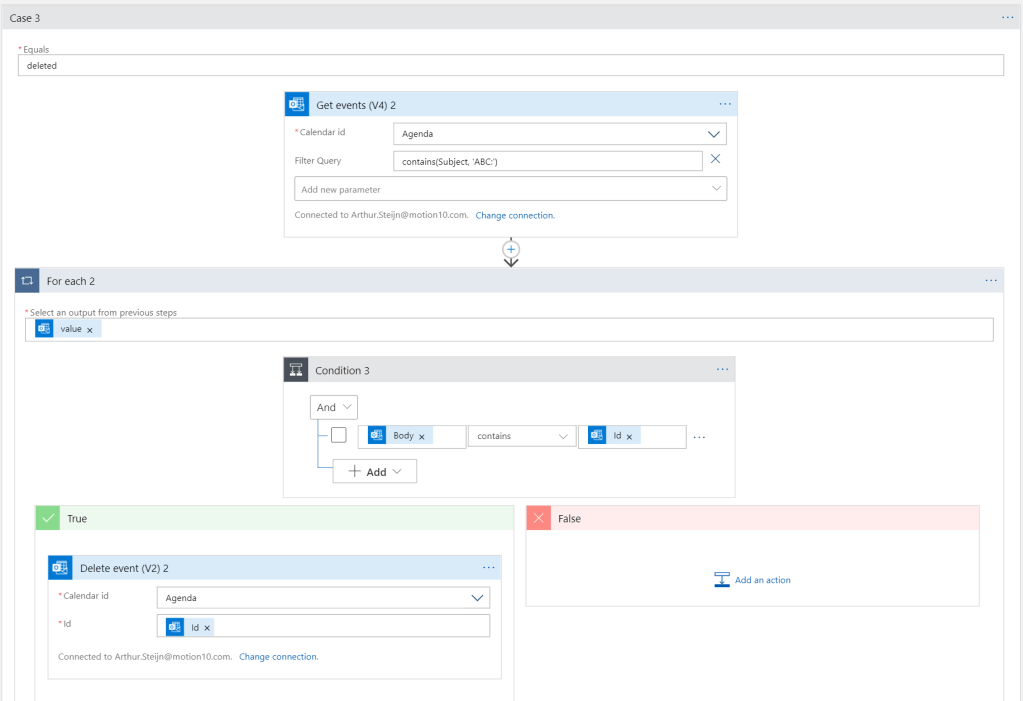Open the For each 2 ellipsis menu
The width and height of the screenshot is (1023, 701).
tap(990, 281)
